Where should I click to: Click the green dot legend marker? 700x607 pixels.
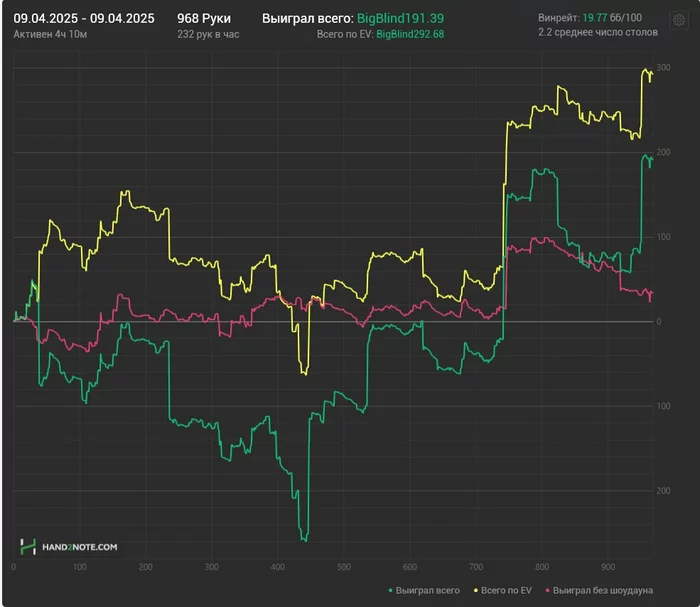coord(390,591)
